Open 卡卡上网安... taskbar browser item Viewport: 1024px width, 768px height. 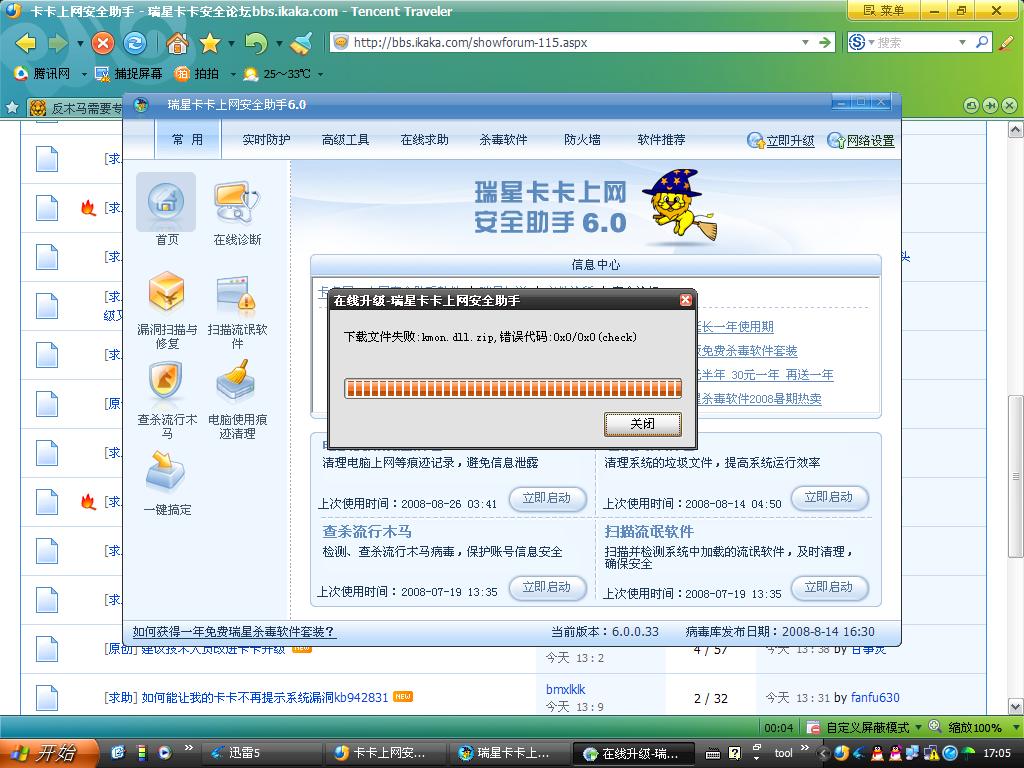[385, 753]
